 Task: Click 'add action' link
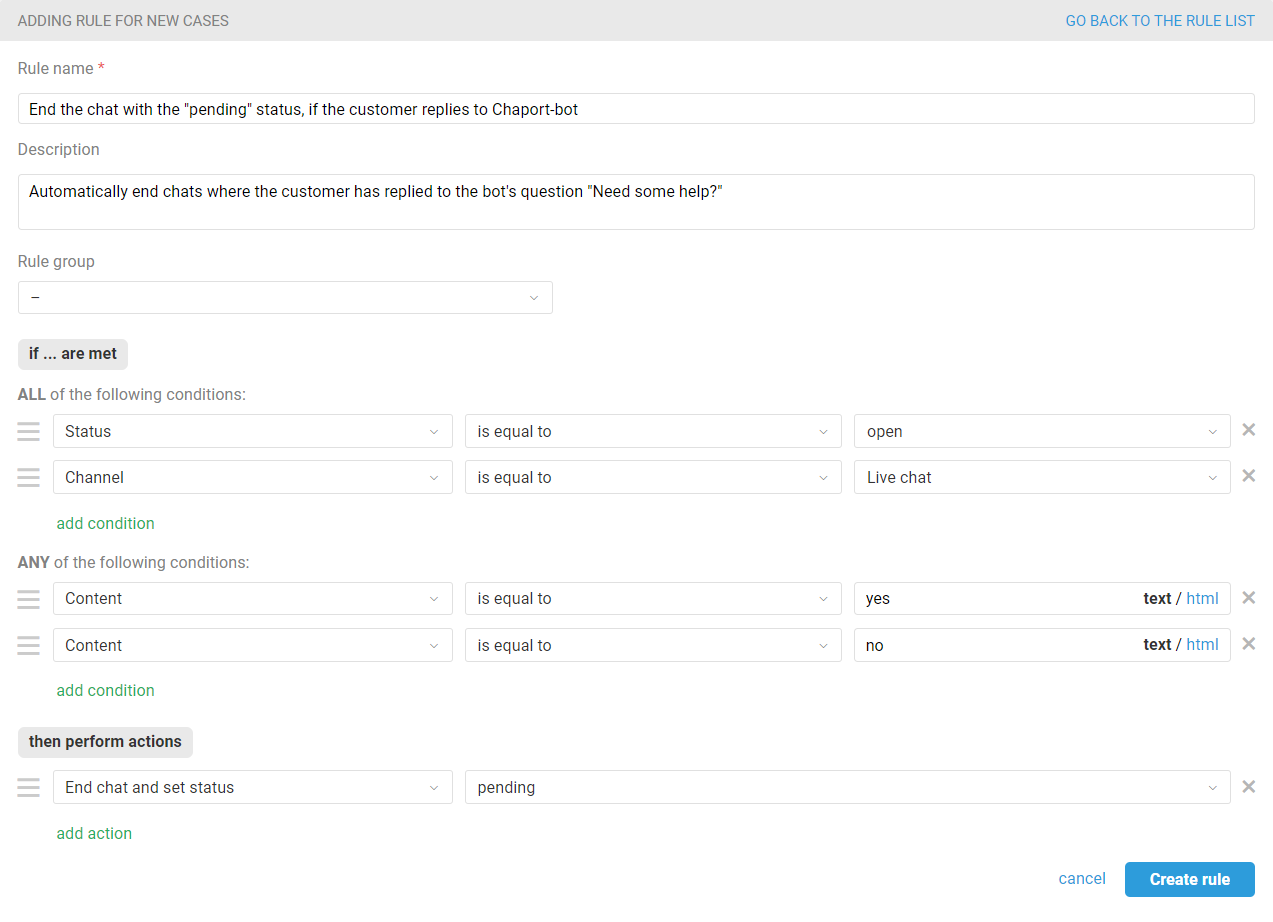tap(94, 833)
